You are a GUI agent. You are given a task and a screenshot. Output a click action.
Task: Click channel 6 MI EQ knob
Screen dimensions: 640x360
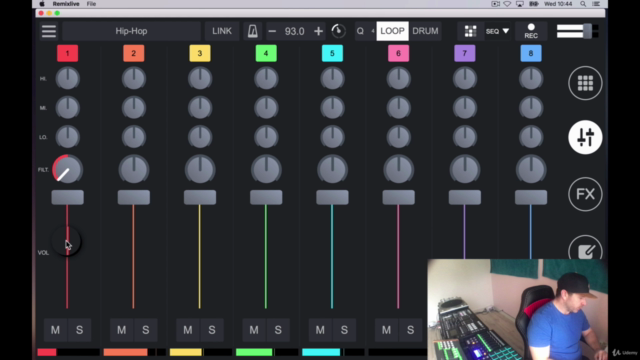398,108
